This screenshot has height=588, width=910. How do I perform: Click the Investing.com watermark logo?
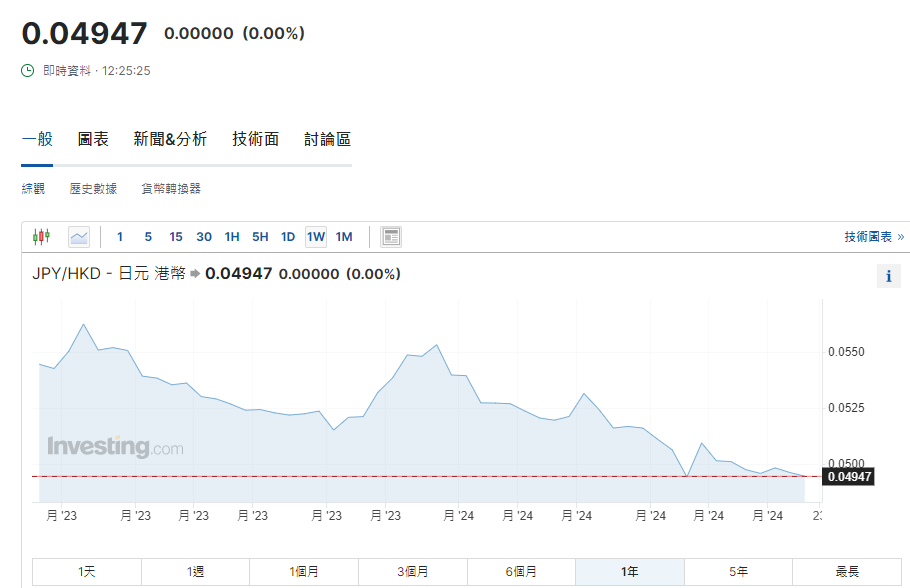pyautogui.click(x=115, y=447)
